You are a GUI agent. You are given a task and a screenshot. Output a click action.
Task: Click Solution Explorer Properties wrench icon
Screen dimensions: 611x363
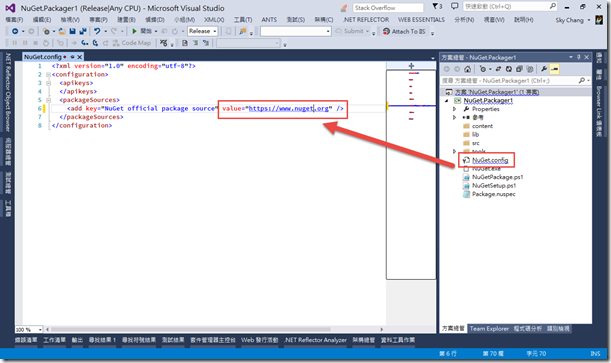pyautogui.click(x=544, y=69)
